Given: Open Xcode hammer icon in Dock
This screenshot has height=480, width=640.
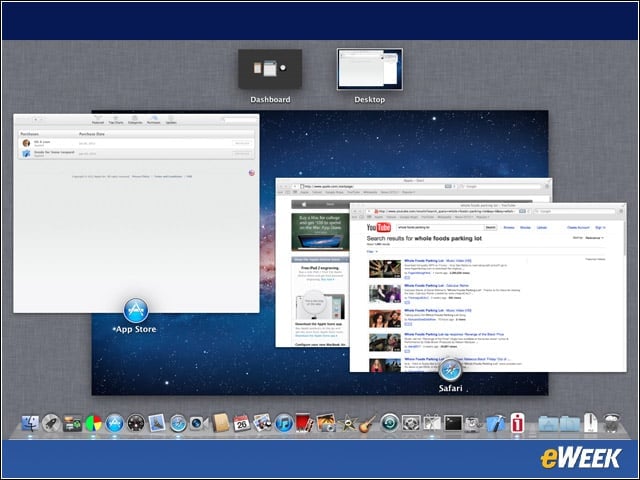Looking at the screenshot, I should coord(496,424).
